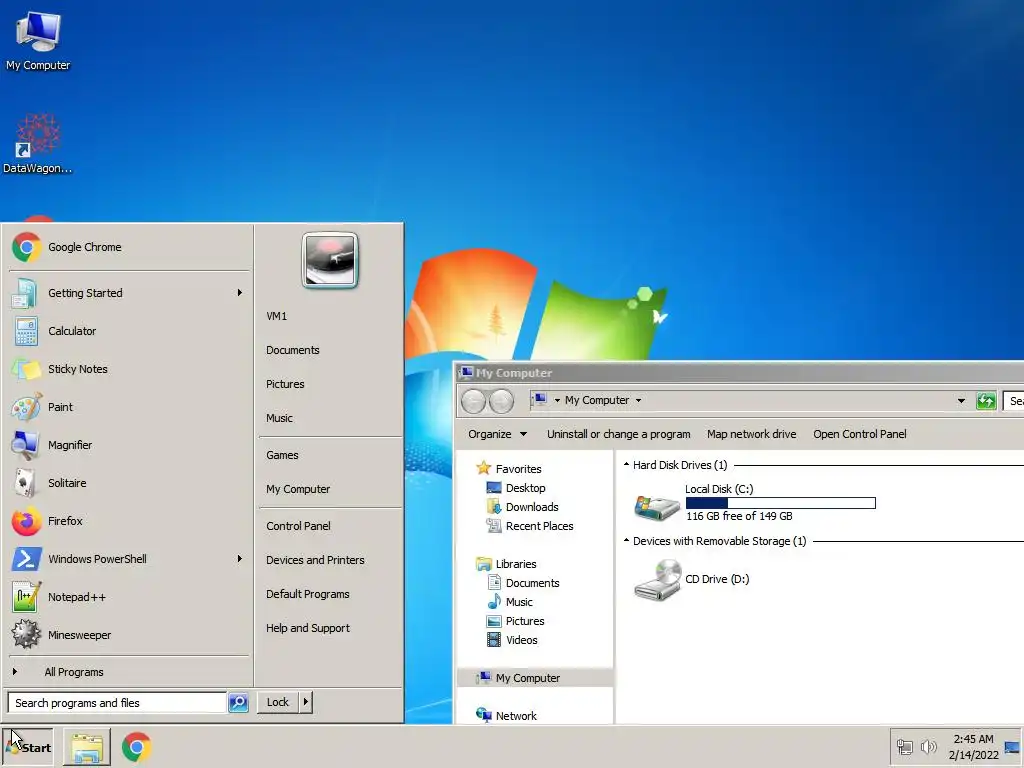
Task: Click Local Disk C: usage bar
Action: click(780, 503)
